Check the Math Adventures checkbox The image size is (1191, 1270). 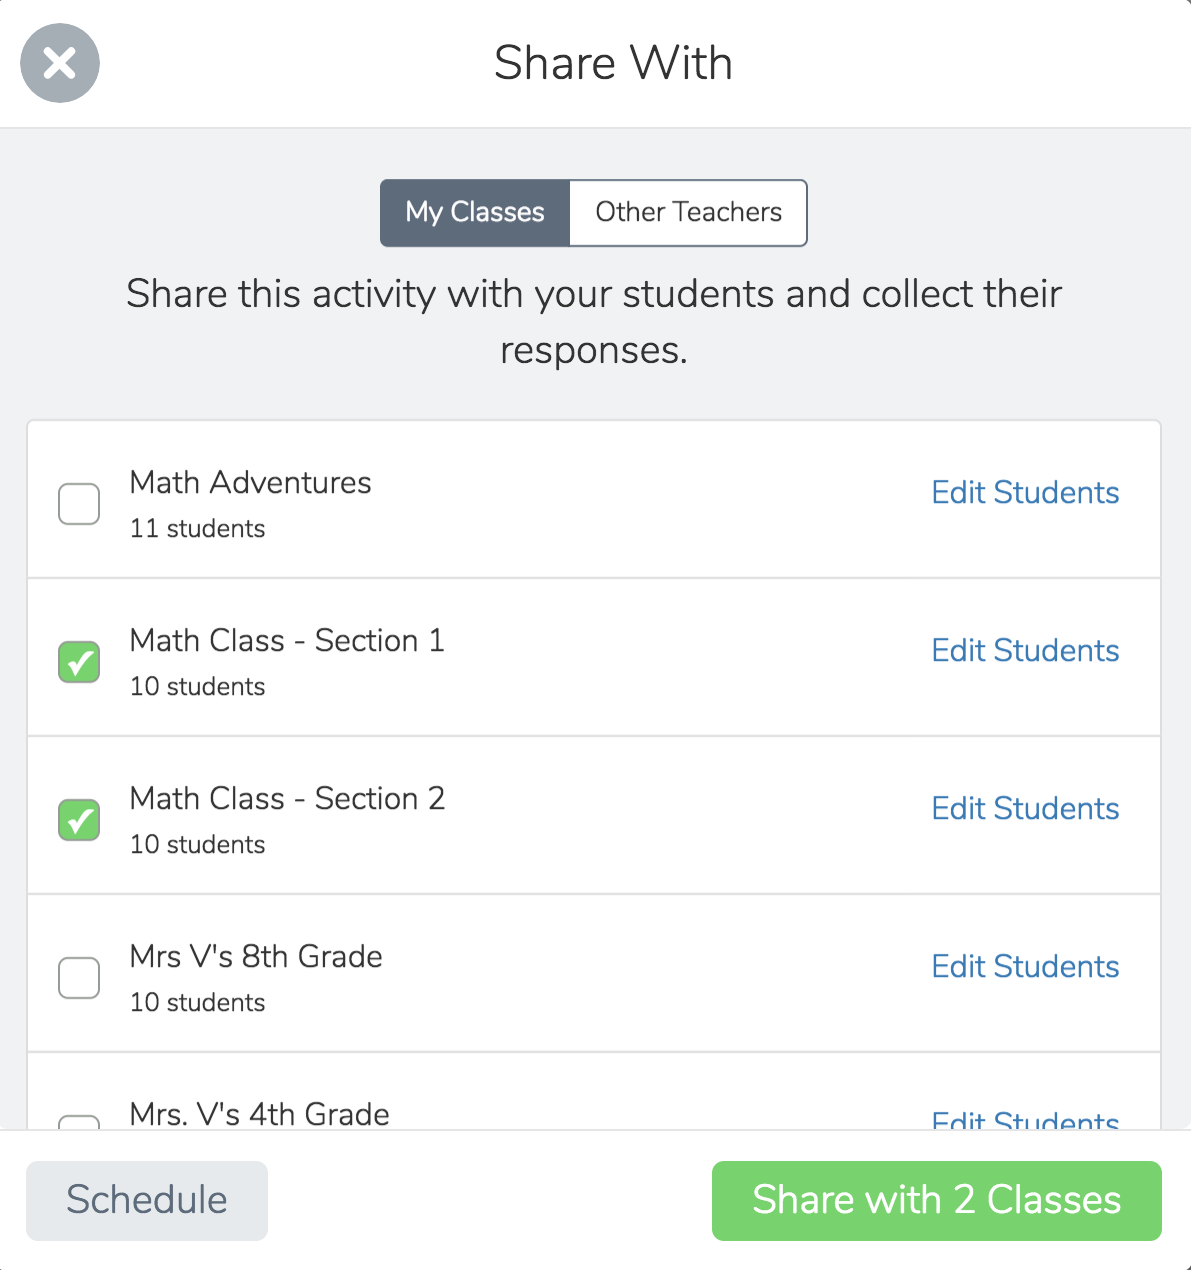[79, 504]
